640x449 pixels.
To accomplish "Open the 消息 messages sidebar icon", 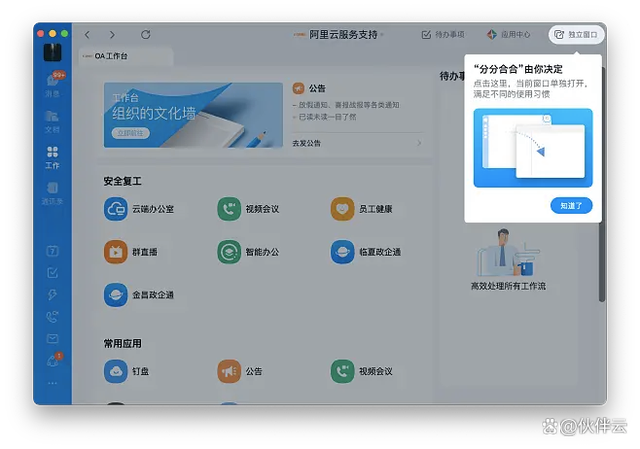I will (x=53, y=84).
